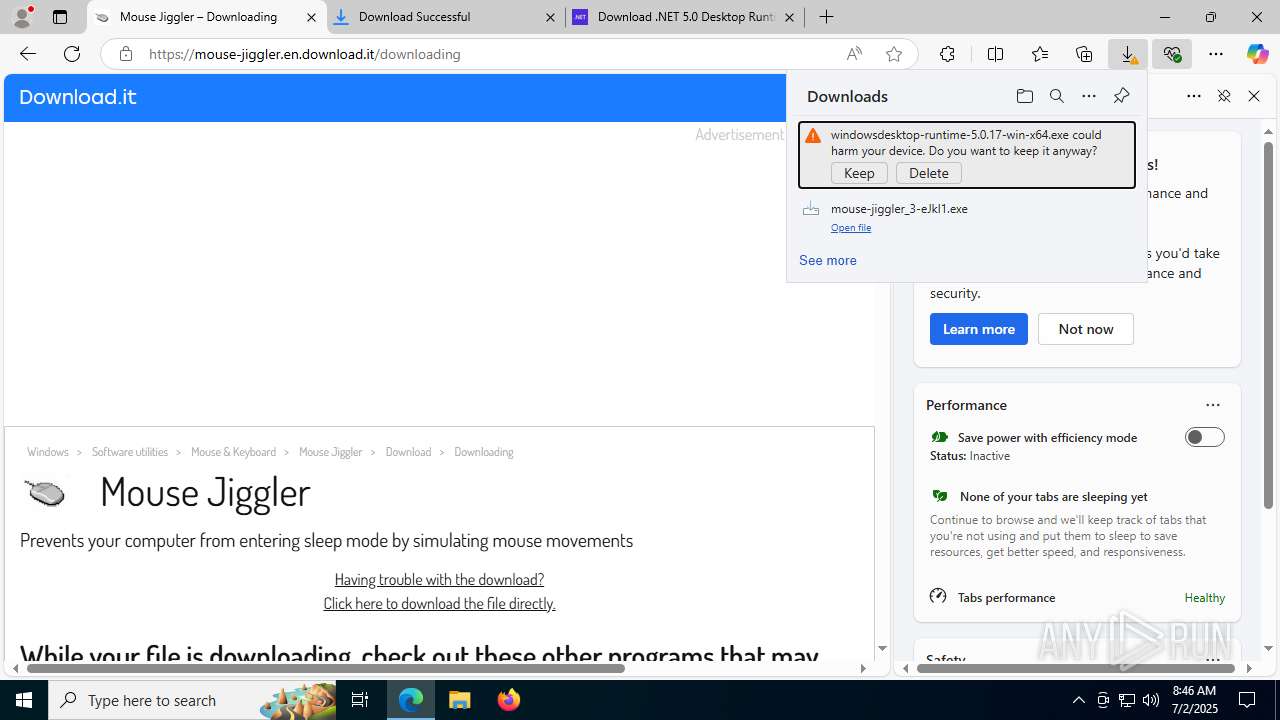1280x720 pixels.
Task: Search downloads with magnifier icon
Action: click(x=1057, y=96)
